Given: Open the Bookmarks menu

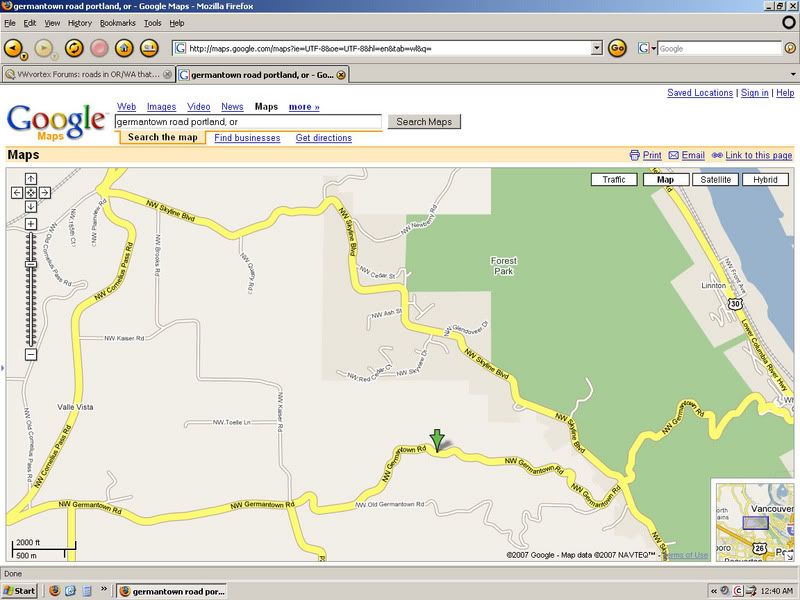Looking at the screenshot, I should (117, 22).
